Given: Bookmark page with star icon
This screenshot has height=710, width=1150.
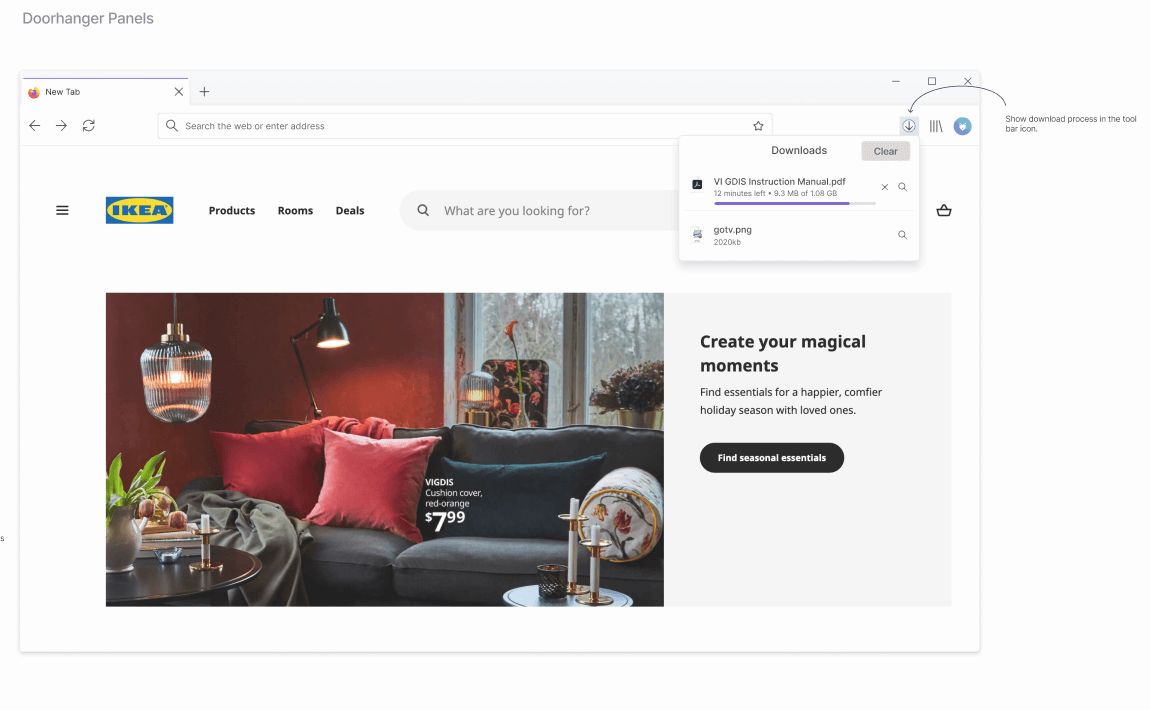Looking at the screenshot, I should pos(758,126).
